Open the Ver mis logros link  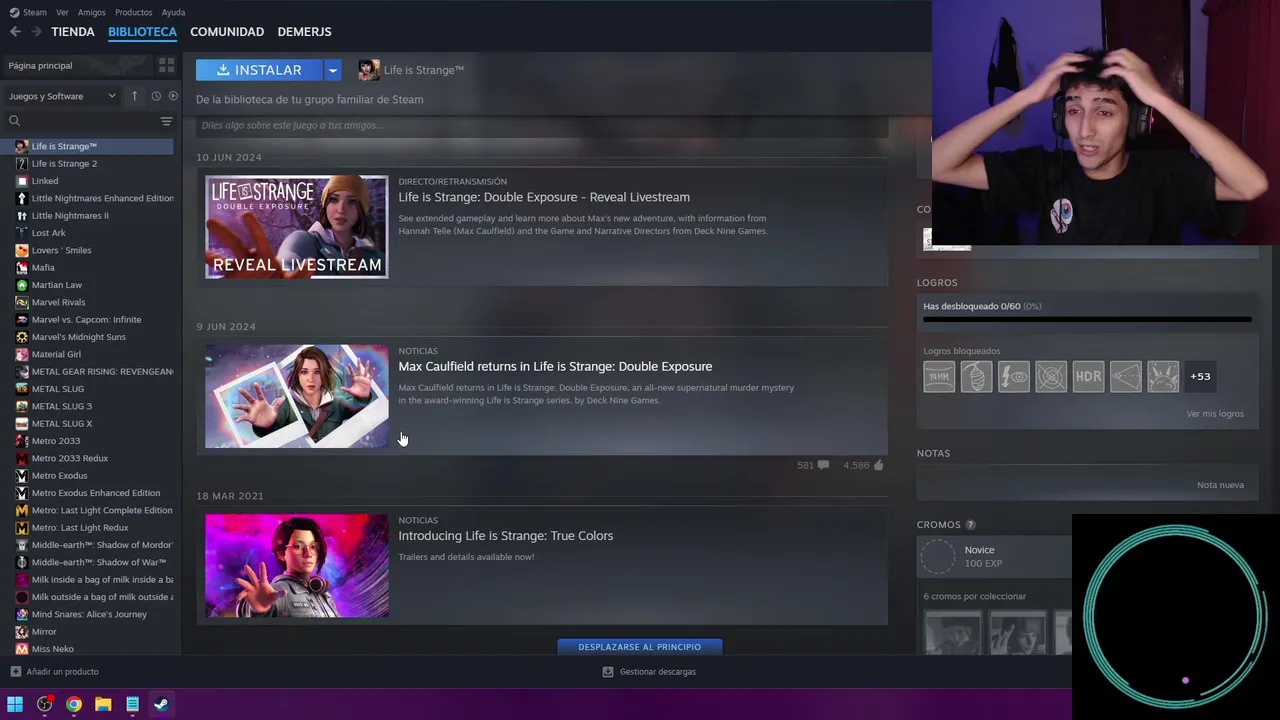click(x=1215, y=414)
